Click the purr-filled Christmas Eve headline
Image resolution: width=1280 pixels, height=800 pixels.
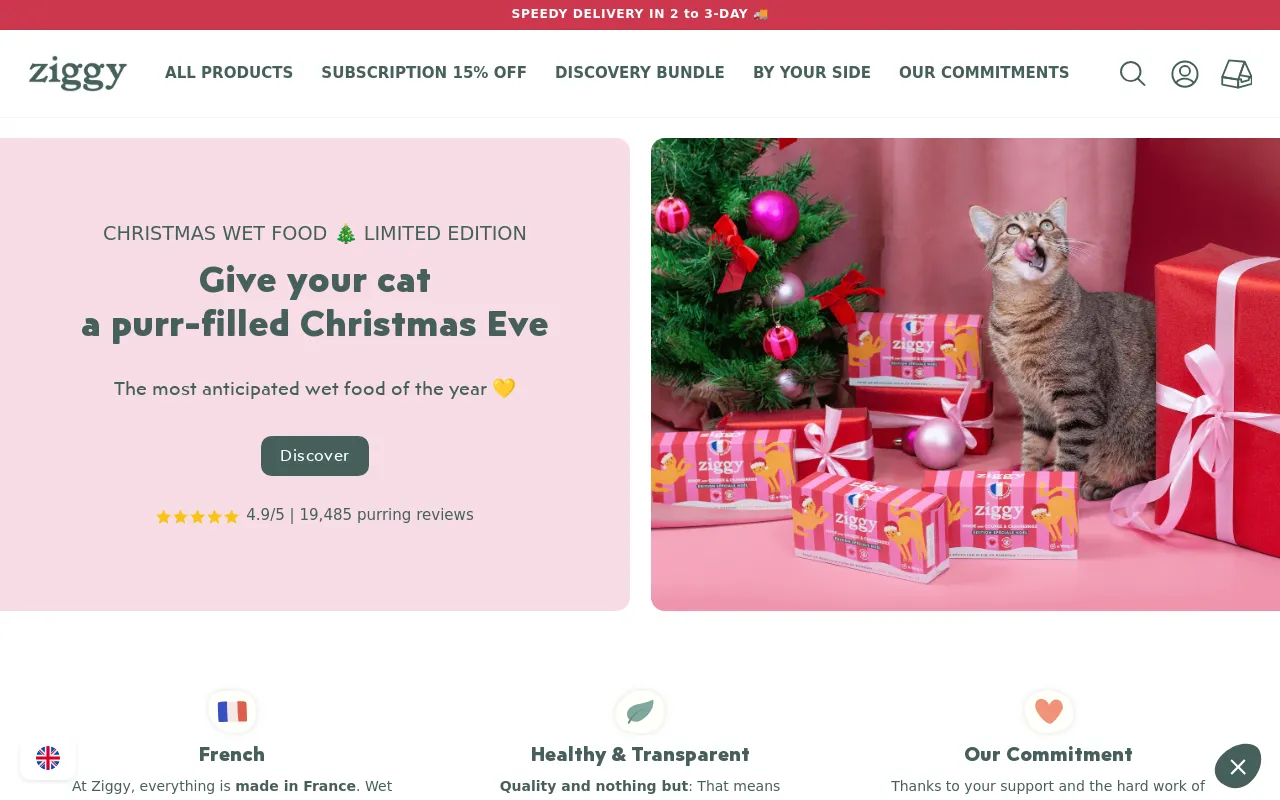[x=315, y=302]
